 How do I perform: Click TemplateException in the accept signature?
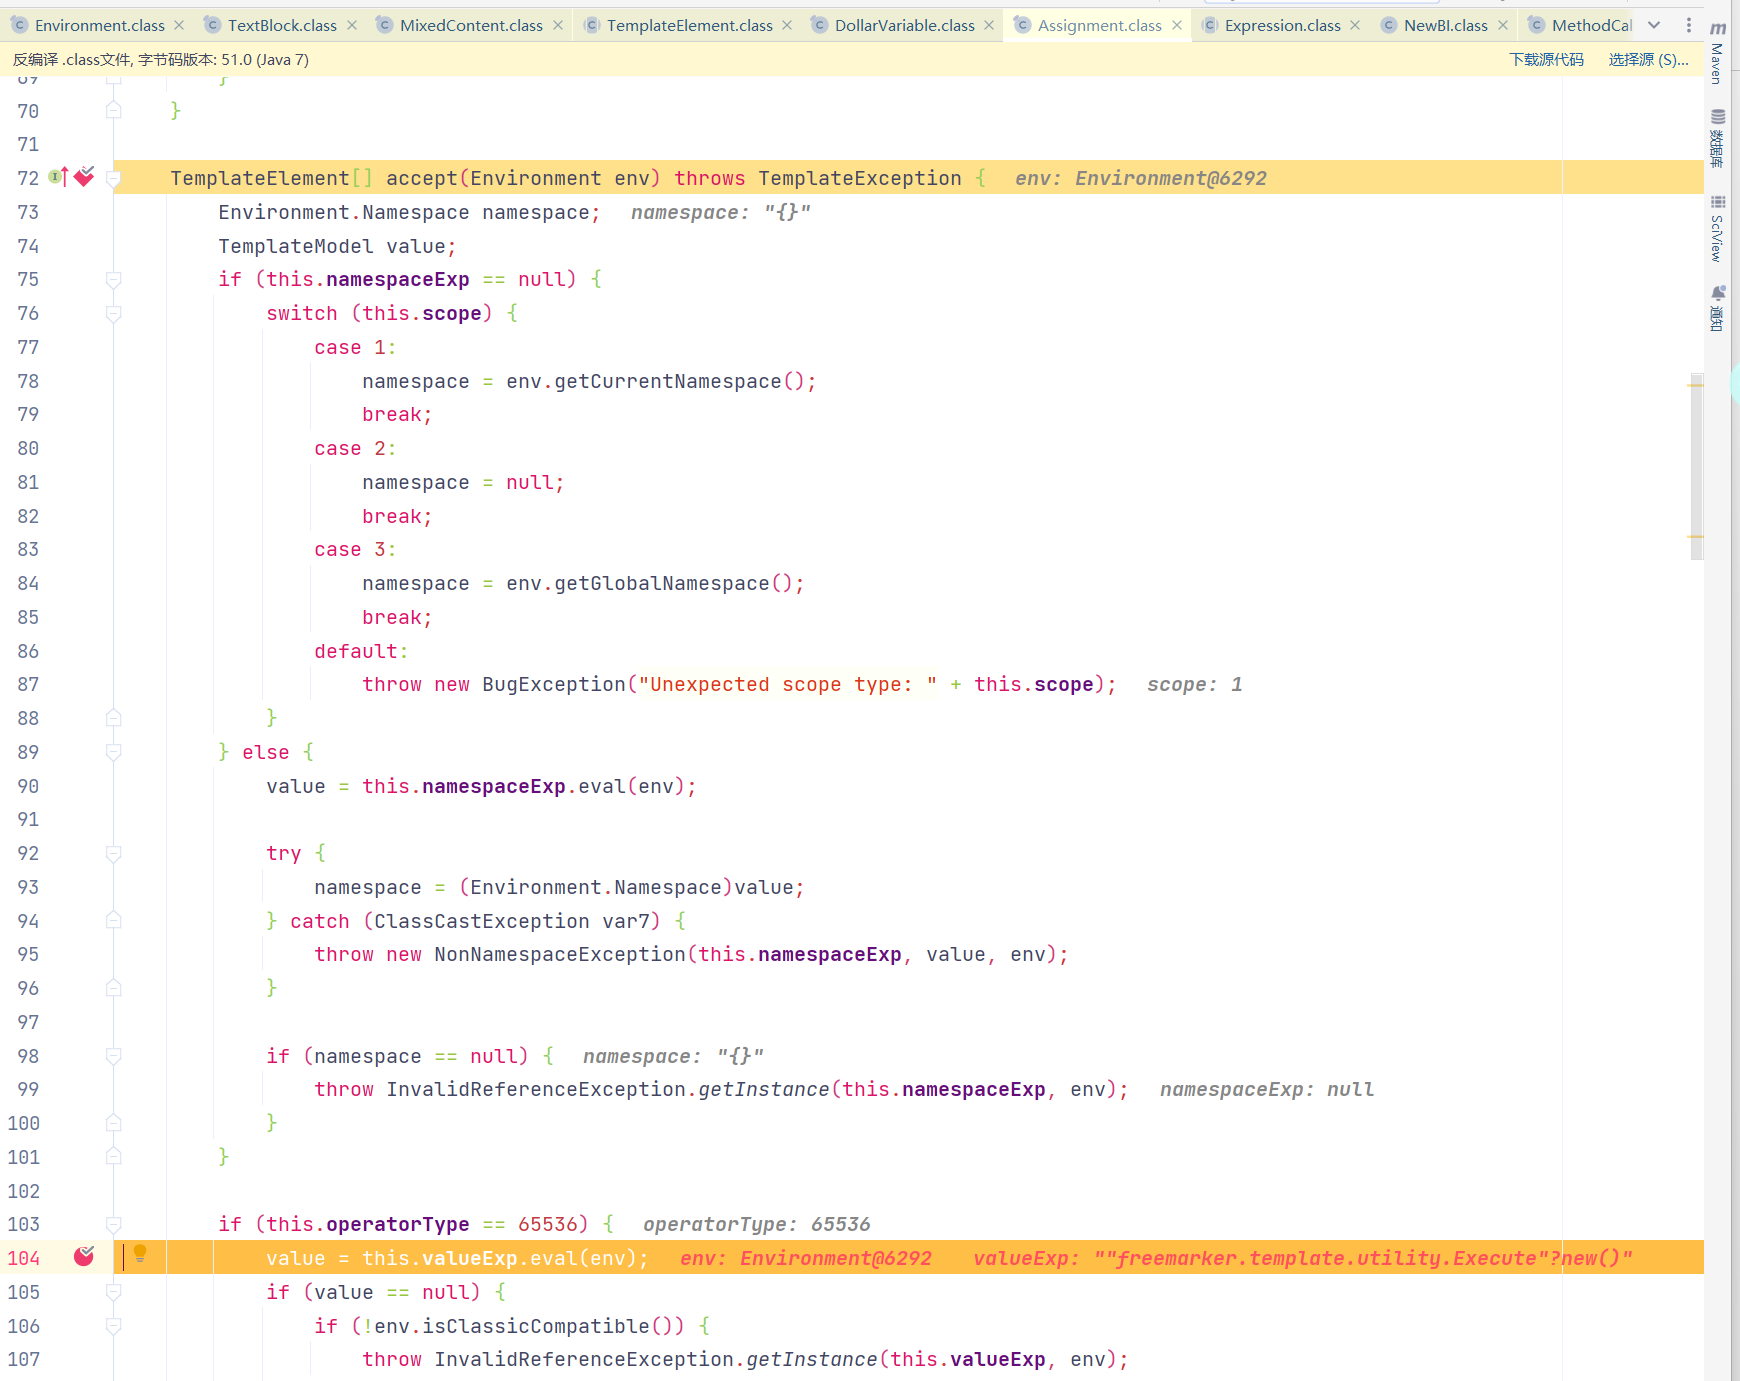click(860, 179)
